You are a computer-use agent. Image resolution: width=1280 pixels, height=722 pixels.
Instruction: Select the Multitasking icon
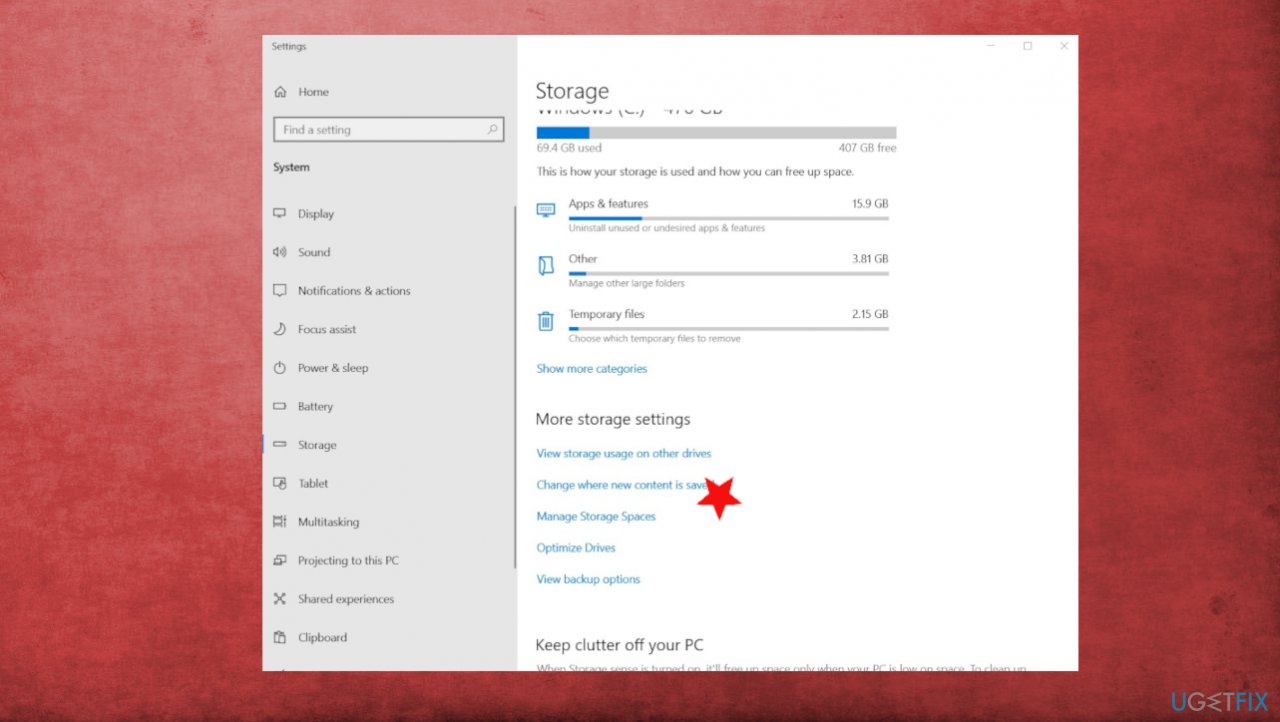coord(280,522)
